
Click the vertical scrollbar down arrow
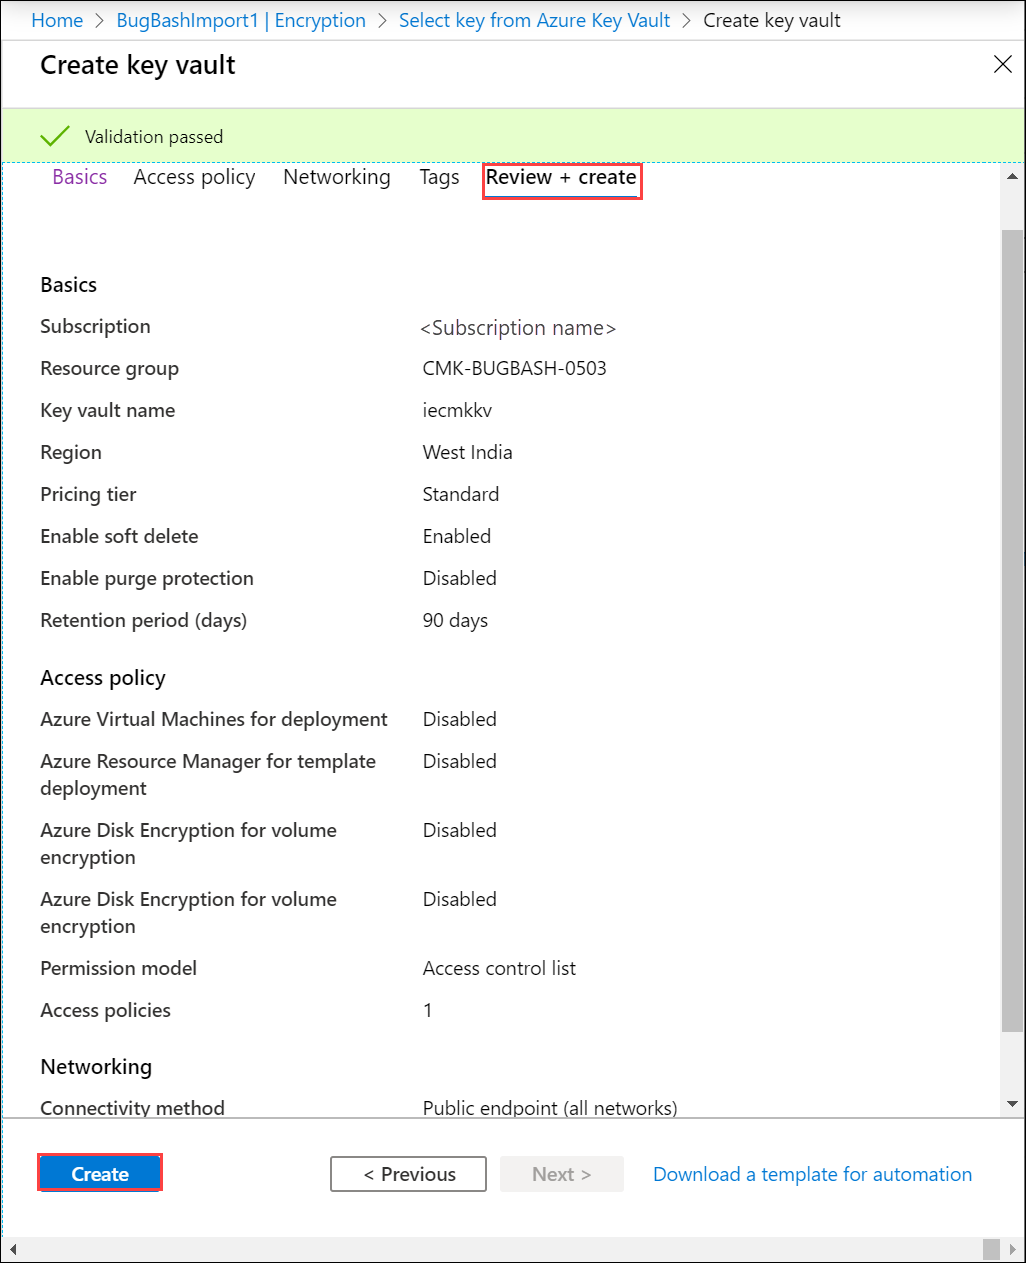coord(1012,1105)
